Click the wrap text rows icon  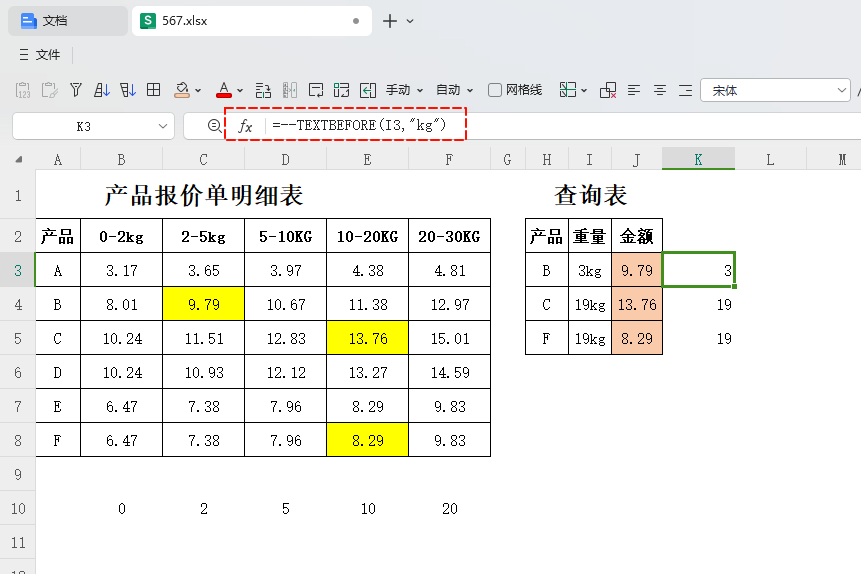(263, 90)
